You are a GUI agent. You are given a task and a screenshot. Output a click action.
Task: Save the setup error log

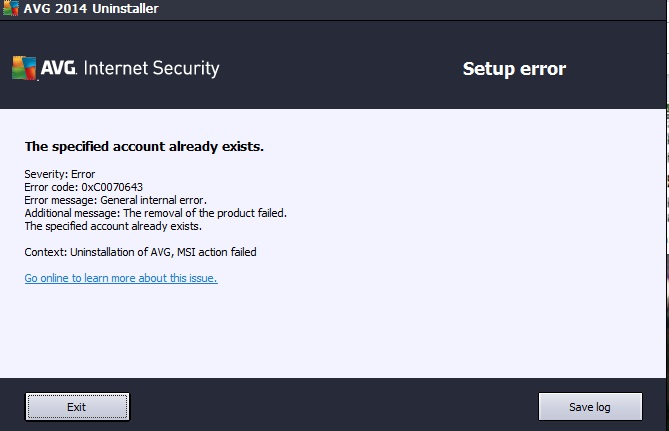[x=590, y=407]
